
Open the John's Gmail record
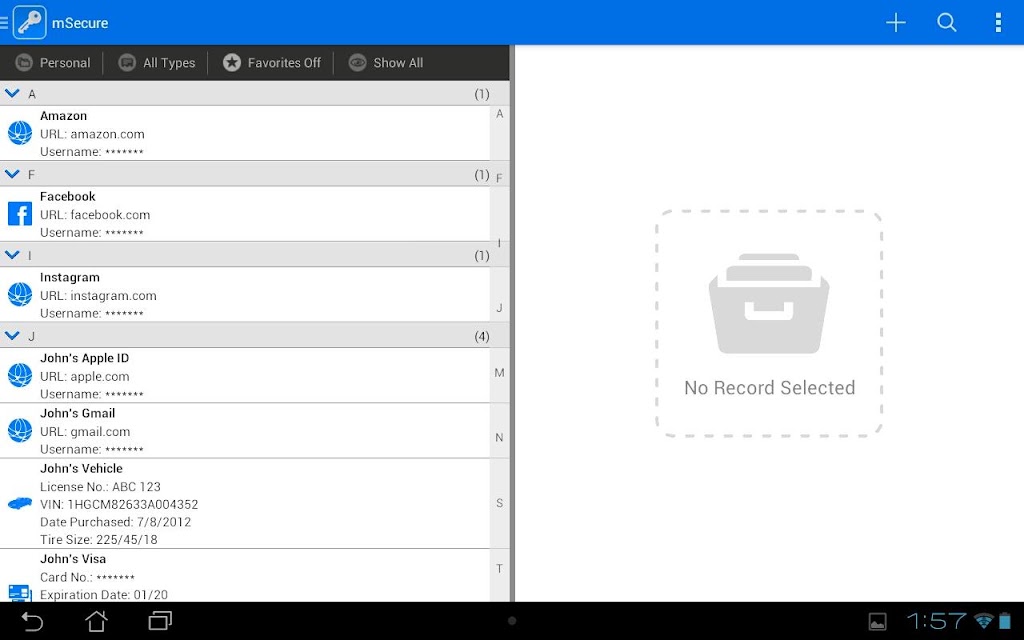pos(245,431)
